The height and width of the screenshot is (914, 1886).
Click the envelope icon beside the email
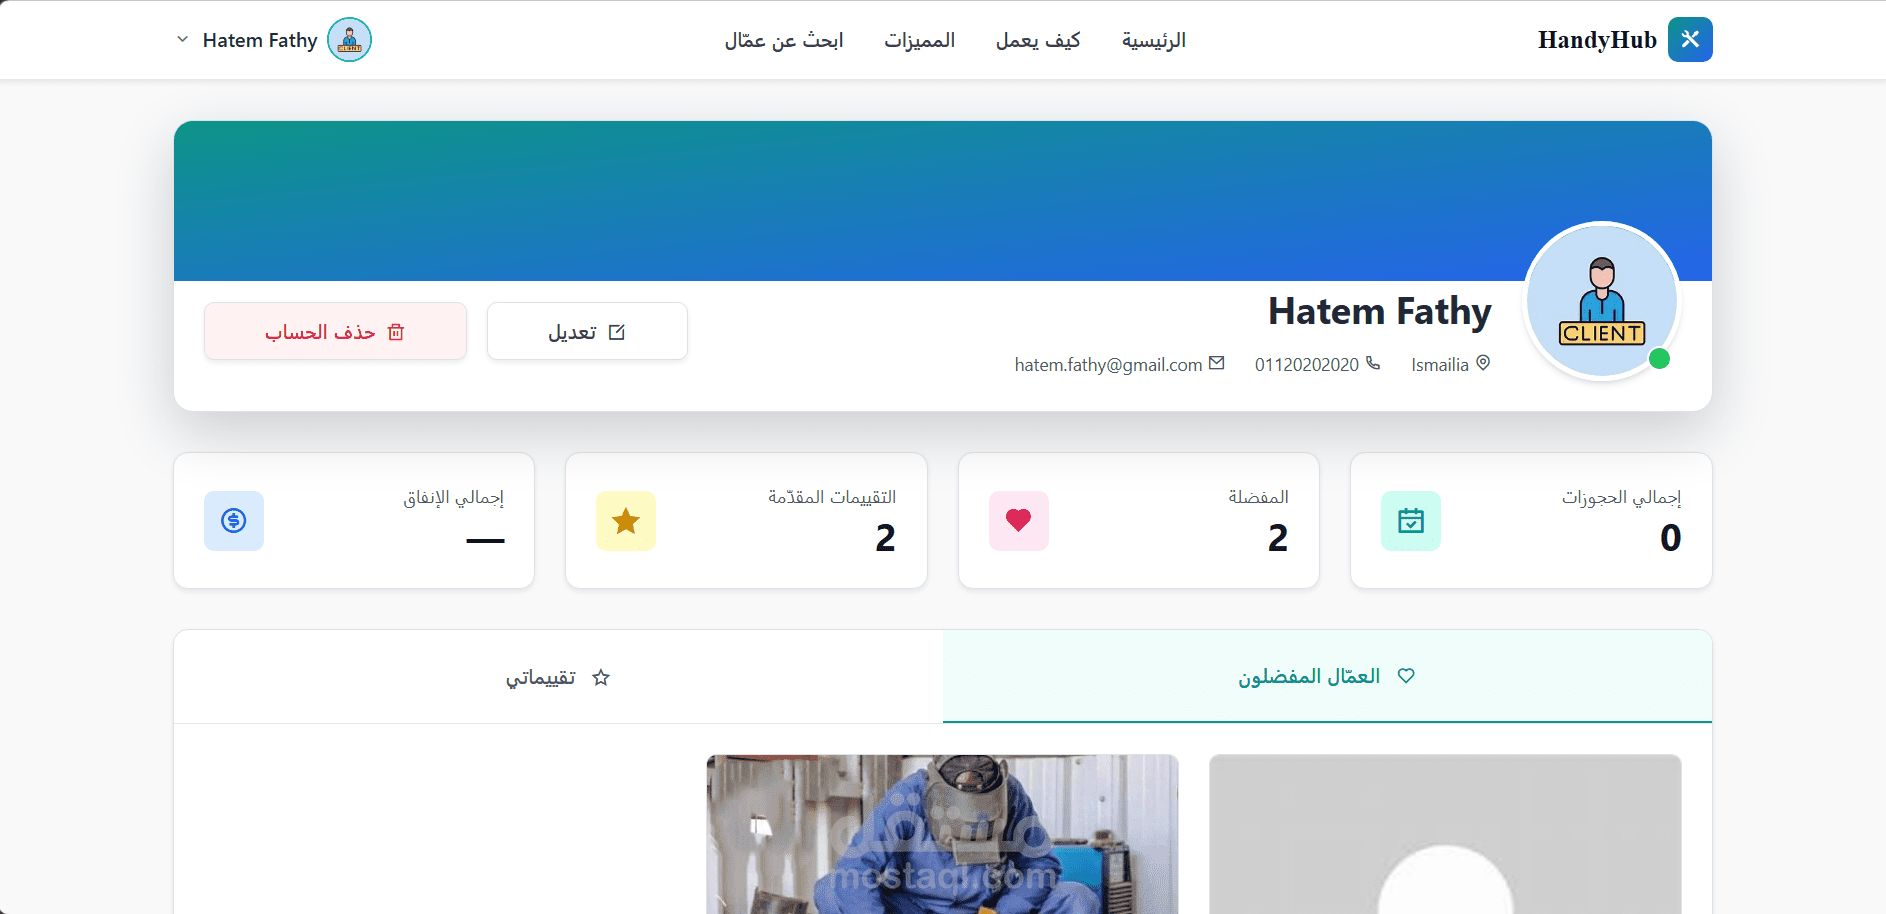click(x=1217, y=363)
